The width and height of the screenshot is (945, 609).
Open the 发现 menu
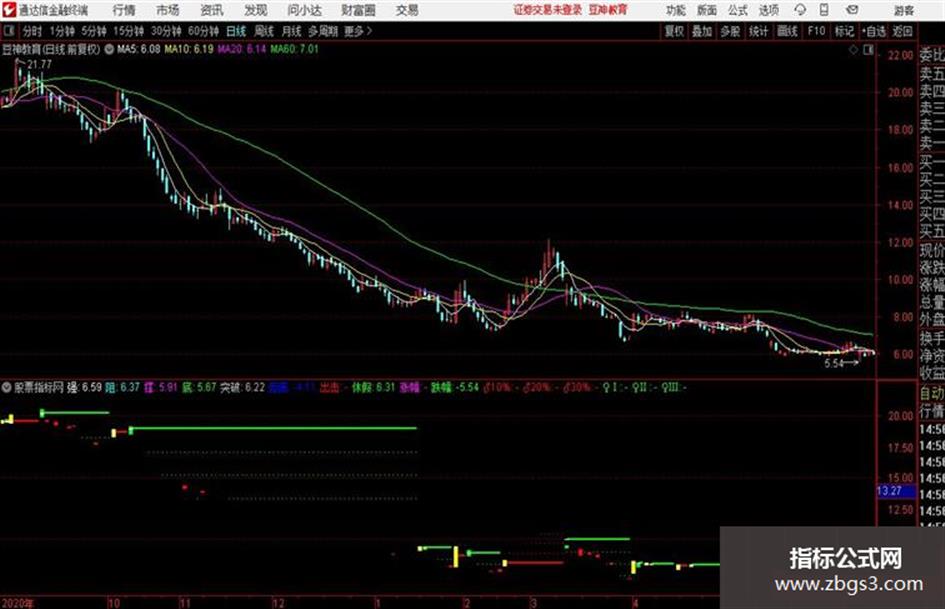click(x=256, y=10)
